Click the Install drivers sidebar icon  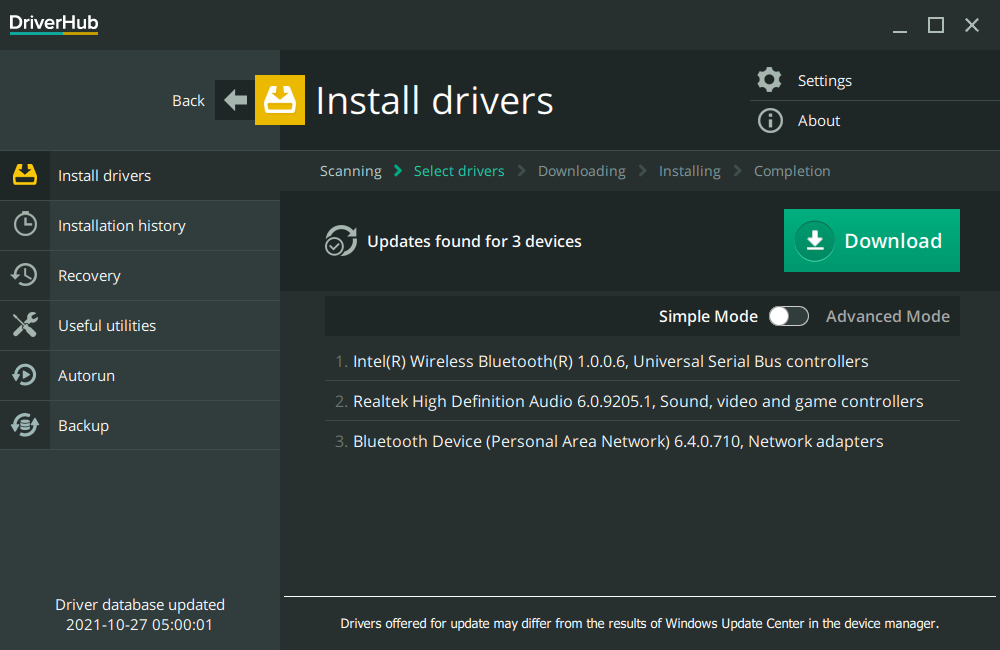(x=25, y=175)
